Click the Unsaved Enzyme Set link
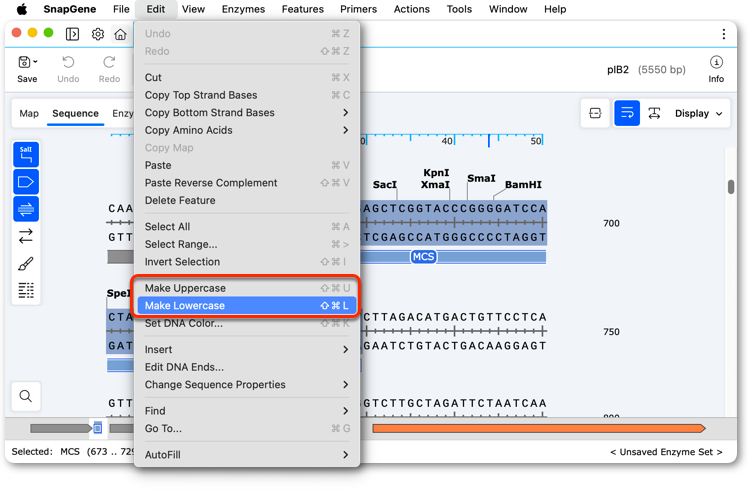Image resolution: width=748 pixels, height=500 pixels. tap(666, 452)
